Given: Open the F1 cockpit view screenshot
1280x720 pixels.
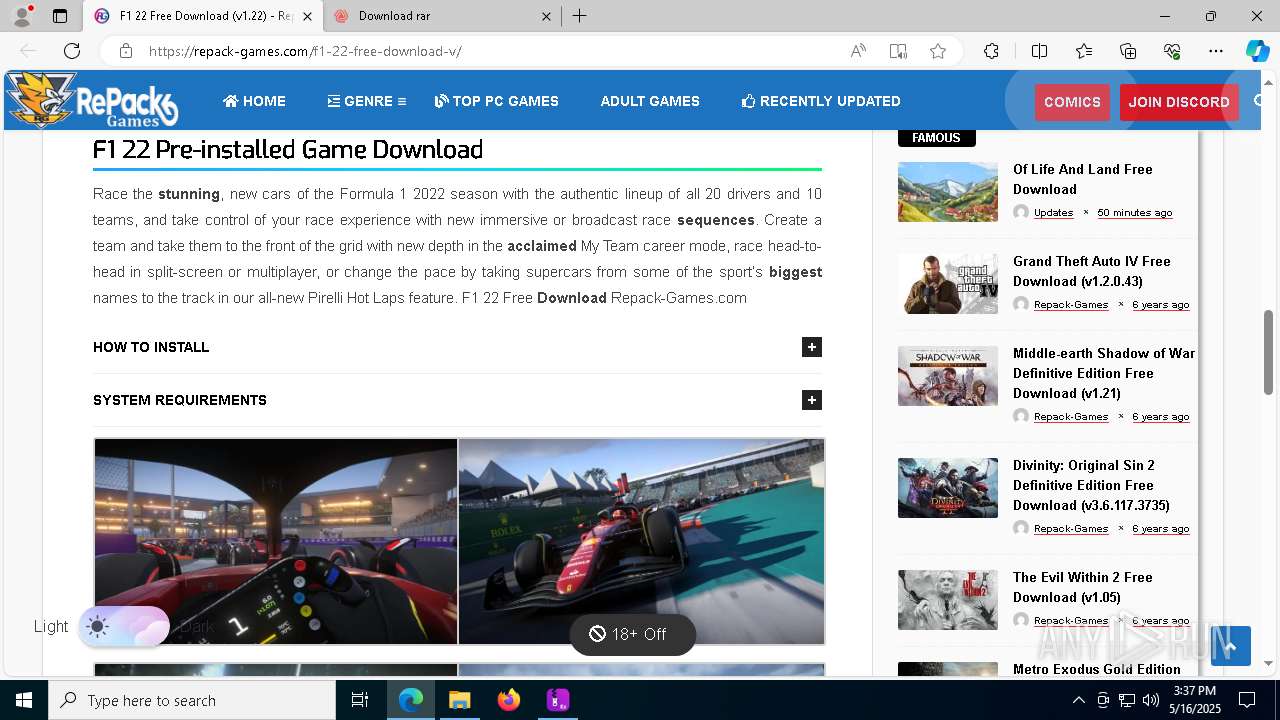Looking at the screenshot, I should [276, 541].
